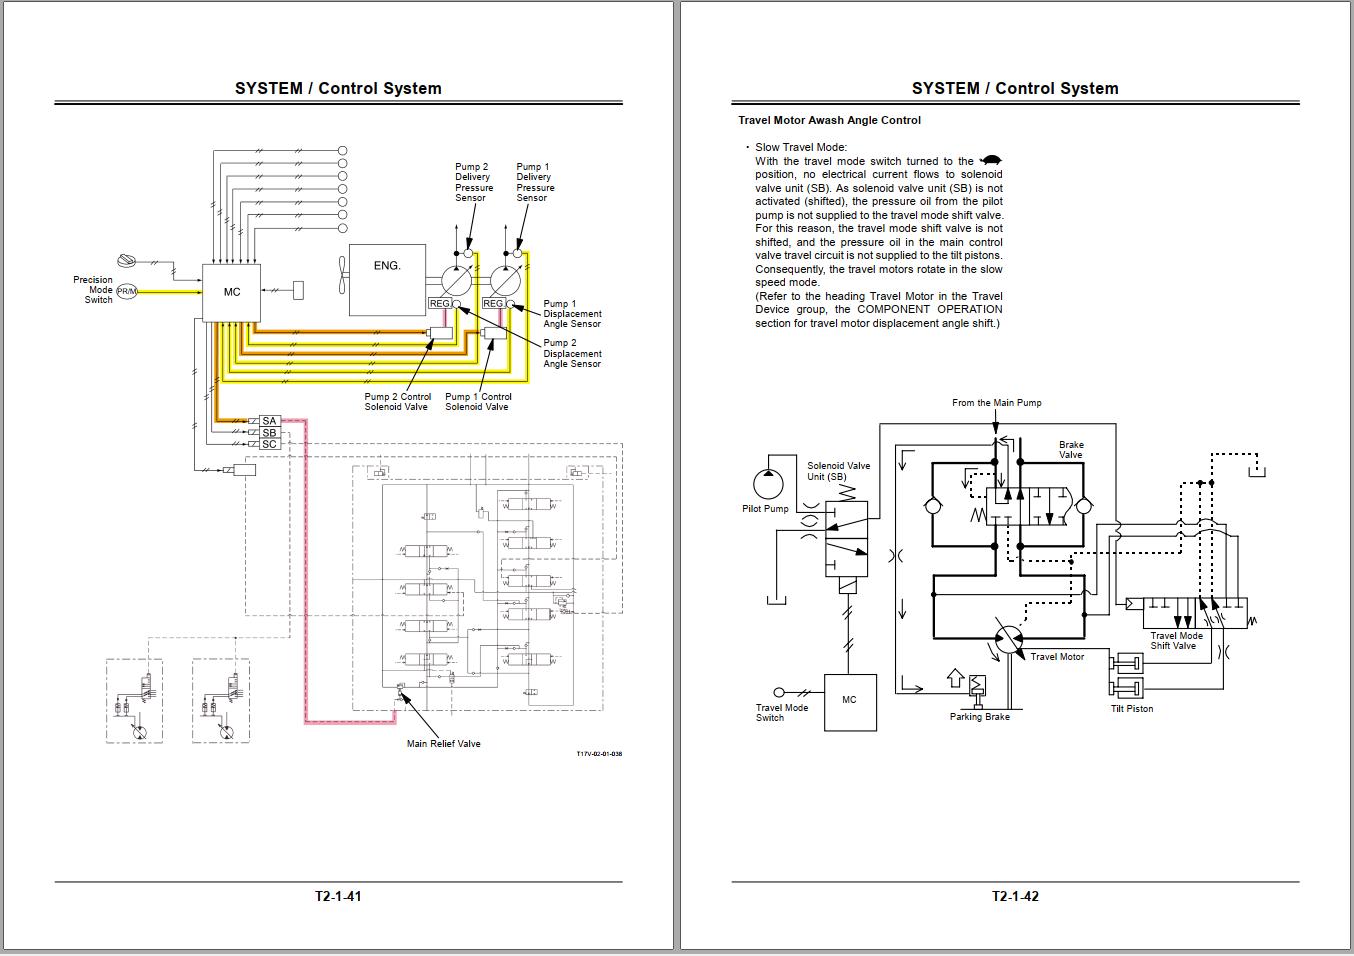
Task: Click the MC controller box on left page
Action: coord(232,292)
